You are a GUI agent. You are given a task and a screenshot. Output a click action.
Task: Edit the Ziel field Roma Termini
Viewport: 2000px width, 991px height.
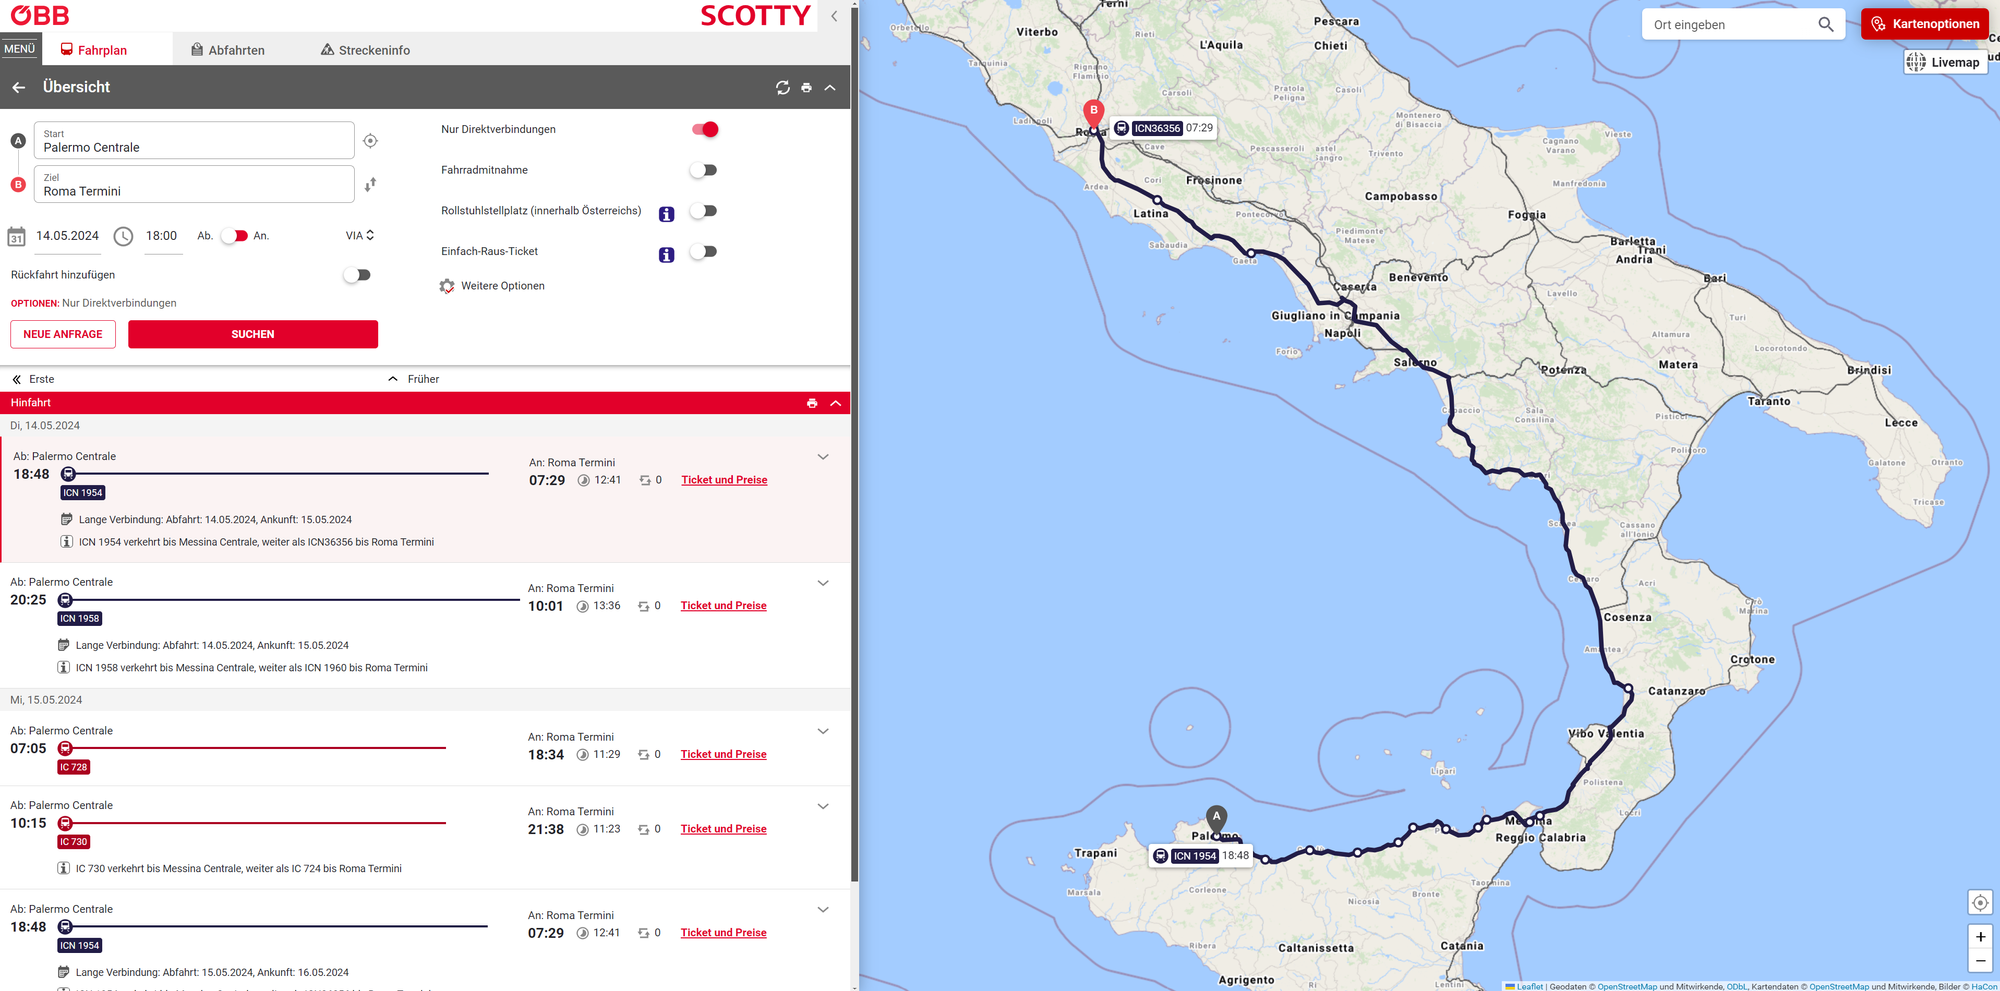click(x=194, y=184)
